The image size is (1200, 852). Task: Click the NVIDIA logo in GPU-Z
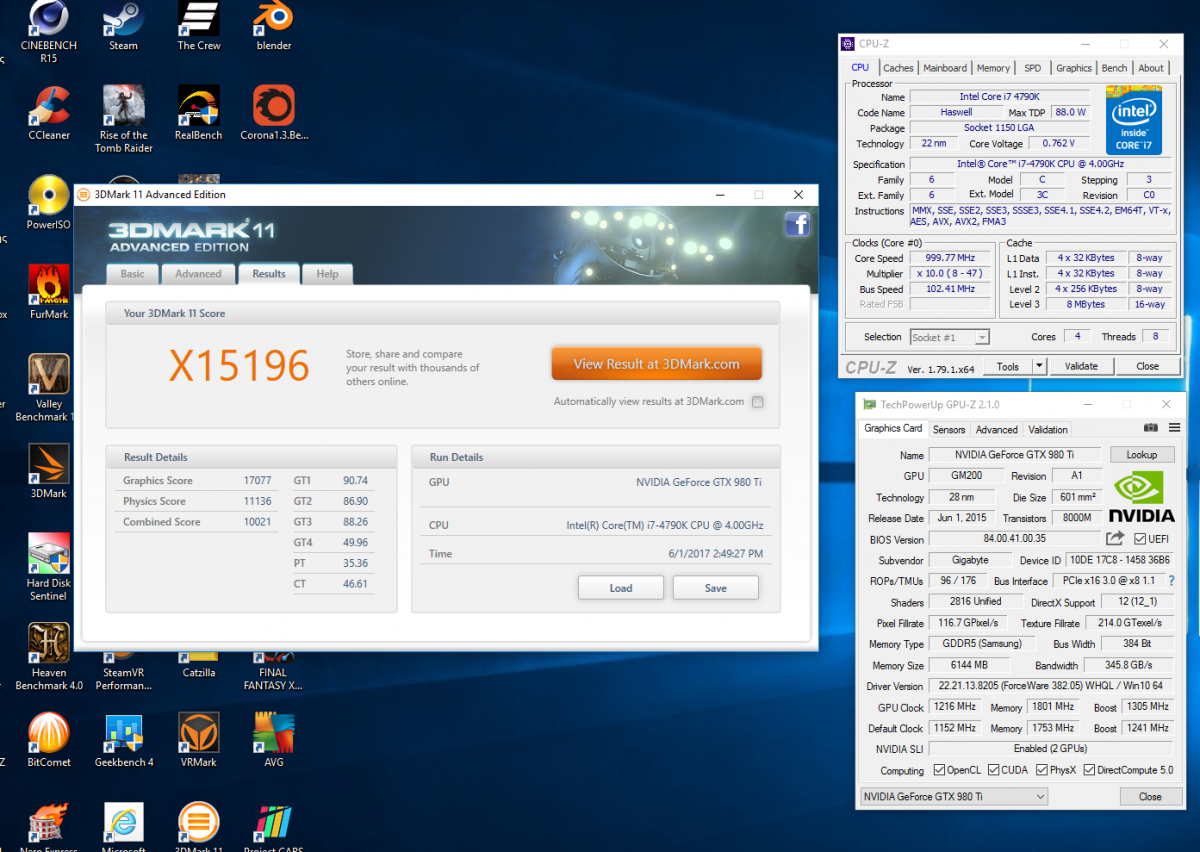[x=1143, y=497]
